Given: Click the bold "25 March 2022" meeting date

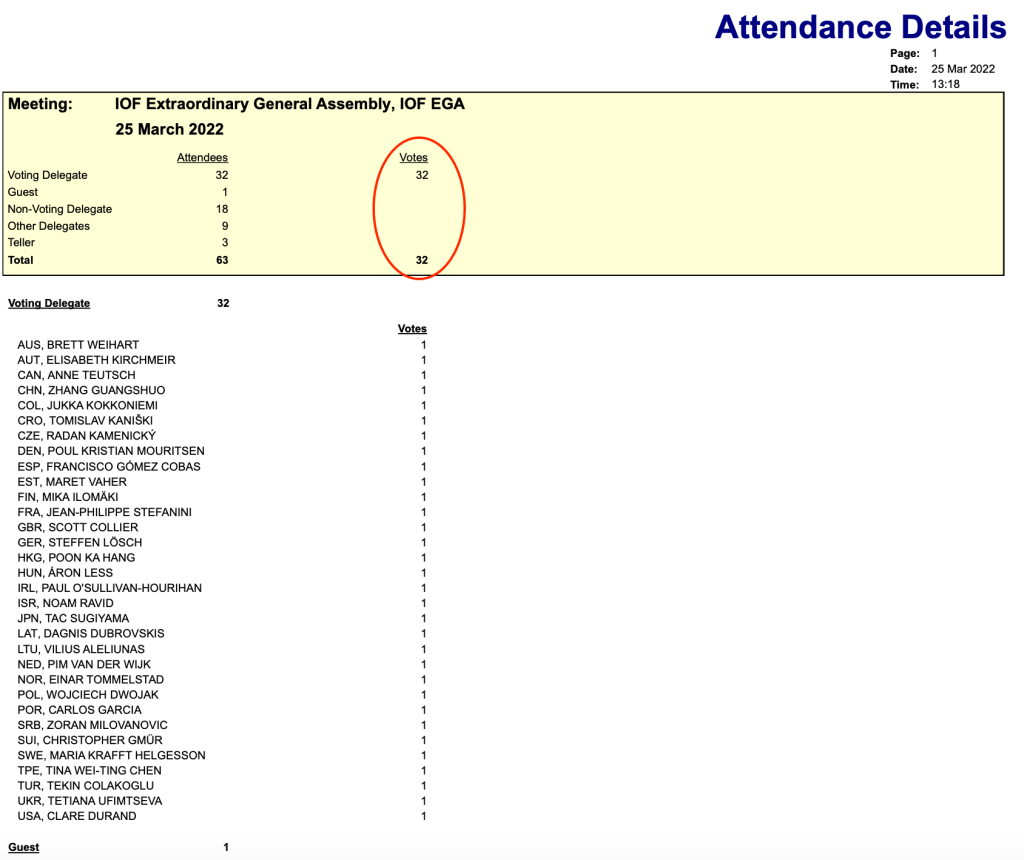Looking at the screenshot, I should pos(169,130).
